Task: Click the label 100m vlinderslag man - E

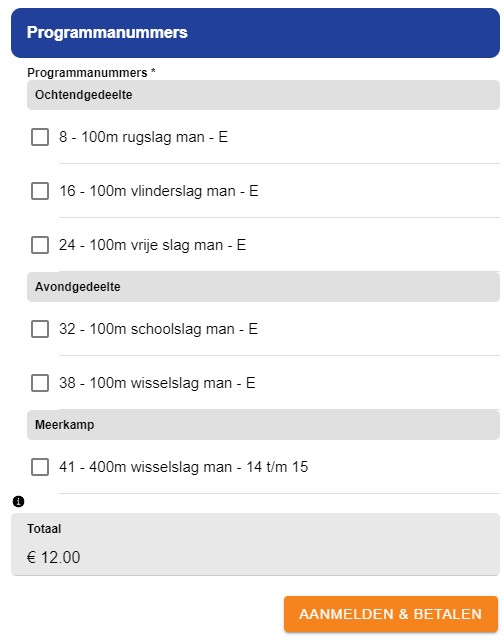Action: tap(174, 191)
